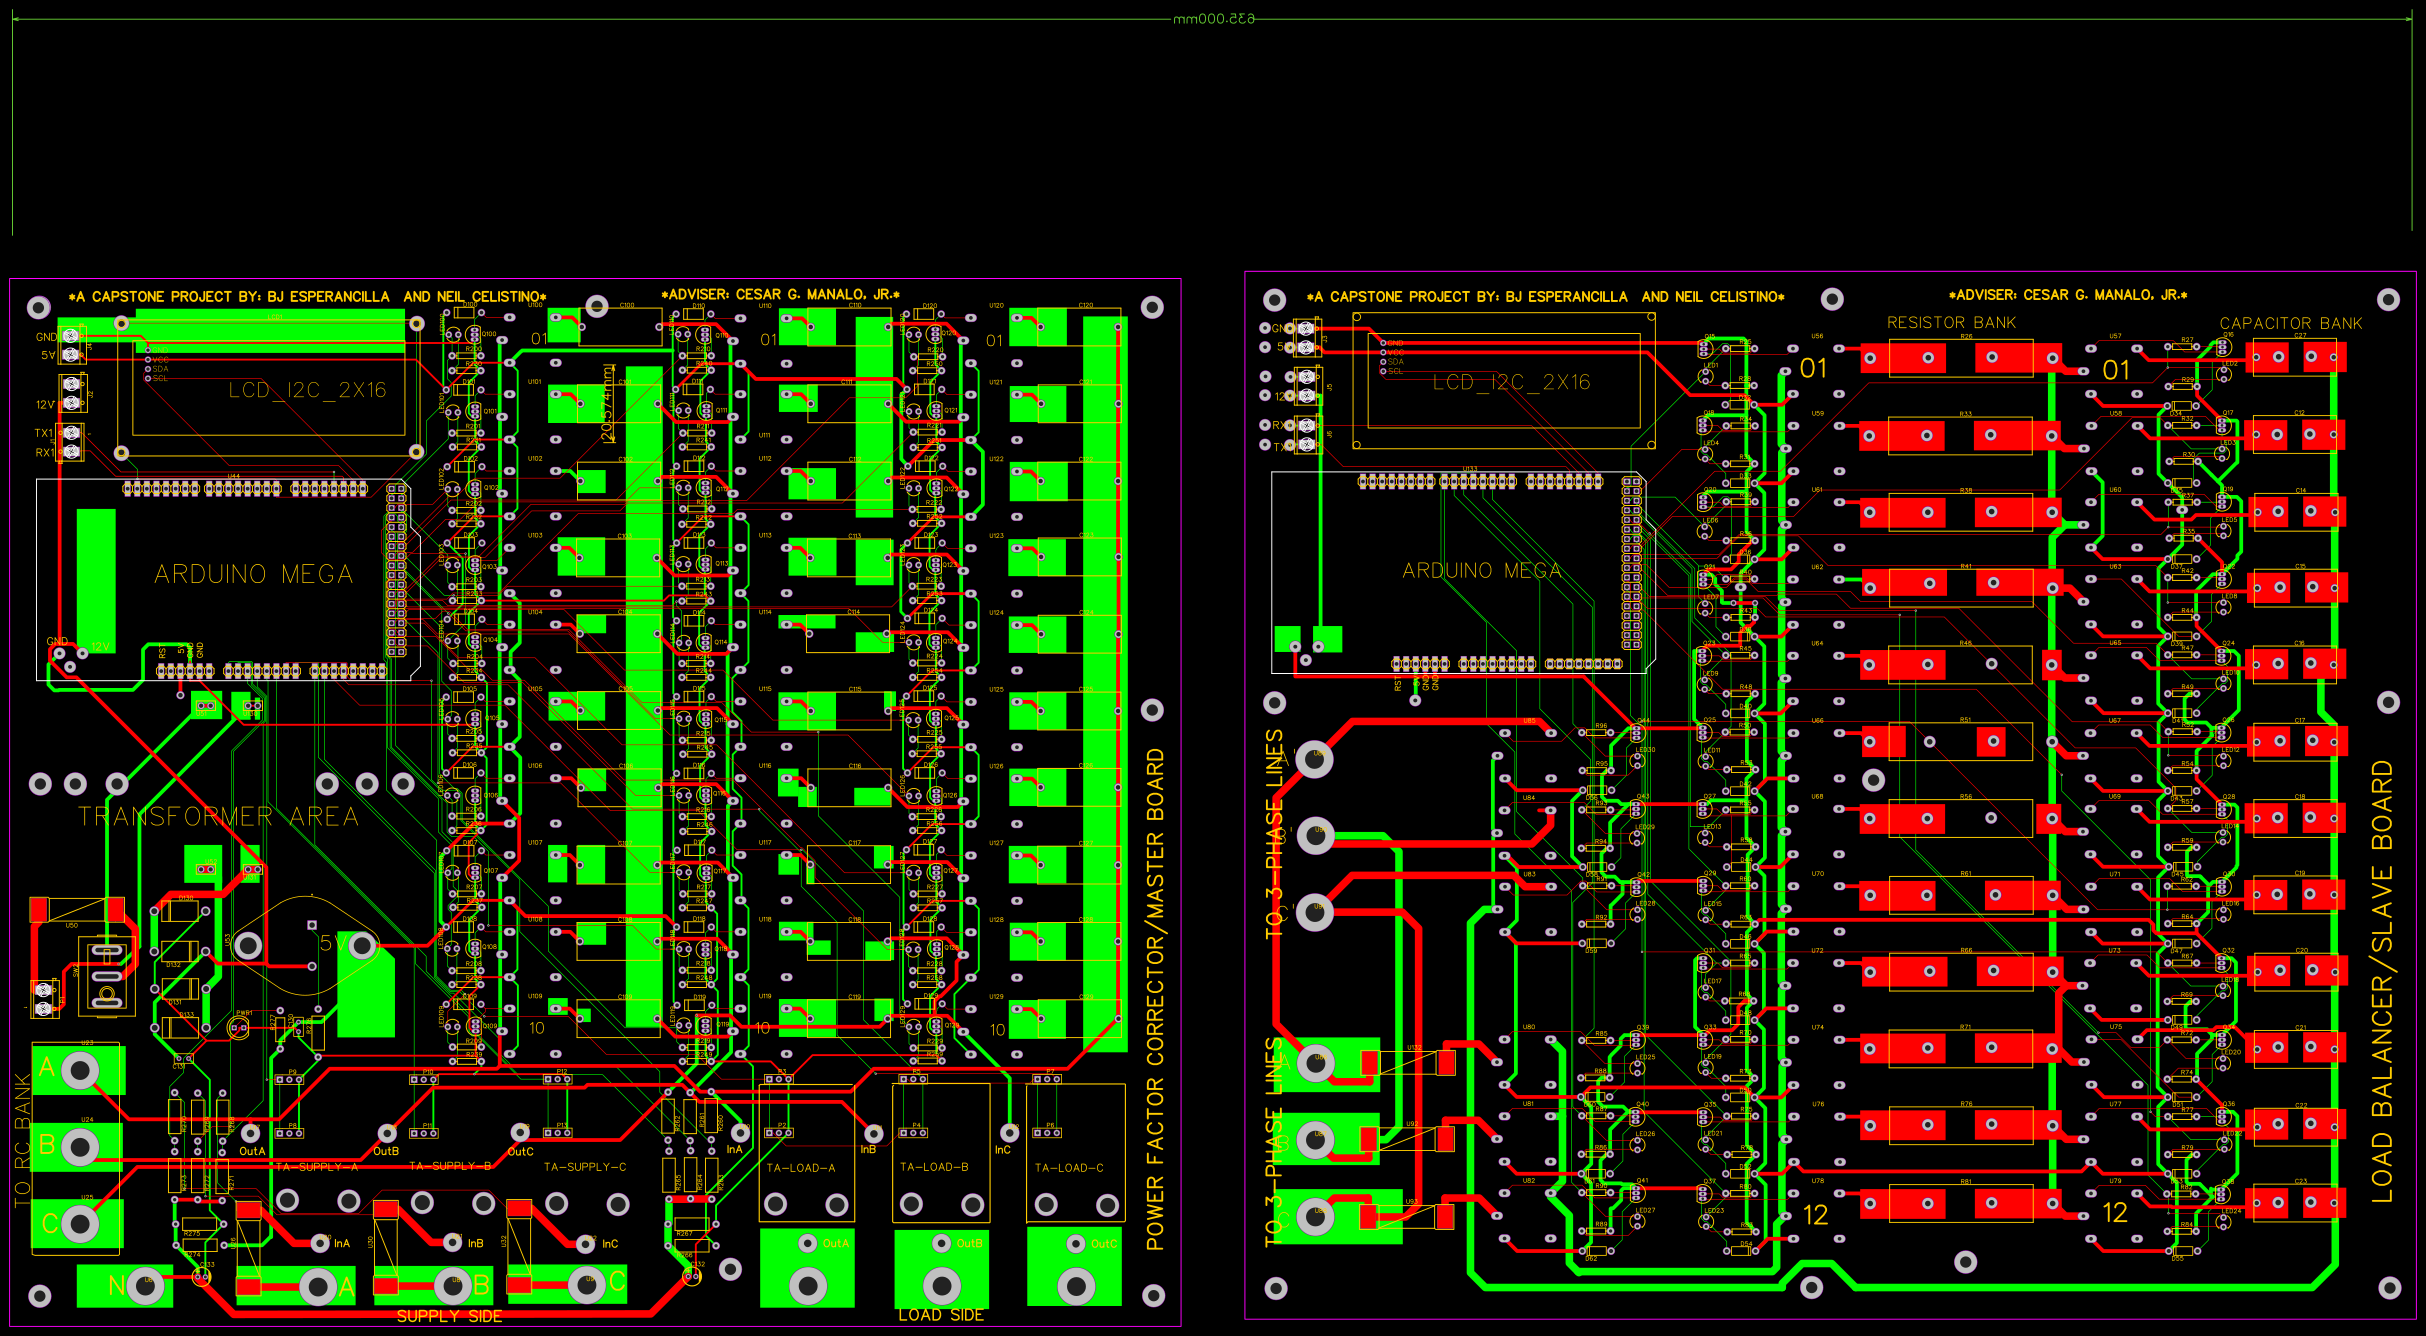
Task: Select the 12V terminal pad on the slave board
Action: point(1307,393)
